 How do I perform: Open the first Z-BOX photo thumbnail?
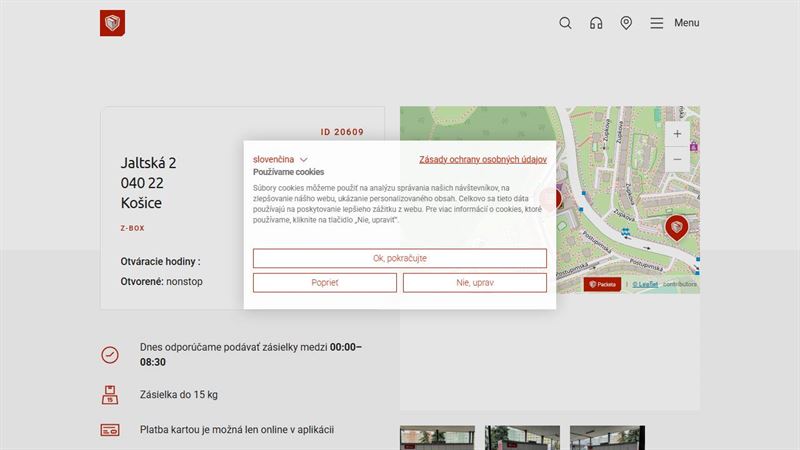(437, 438)
